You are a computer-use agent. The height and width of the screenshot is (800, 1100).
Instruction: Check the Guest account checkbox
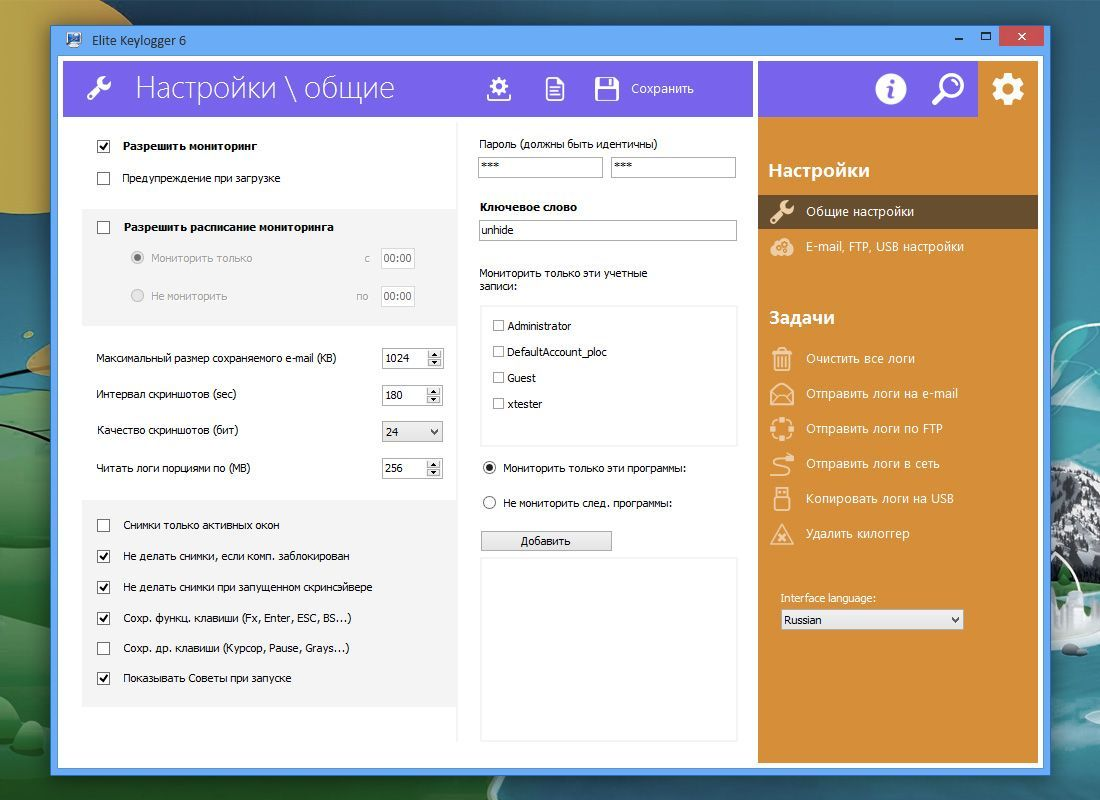pos(498,378)
